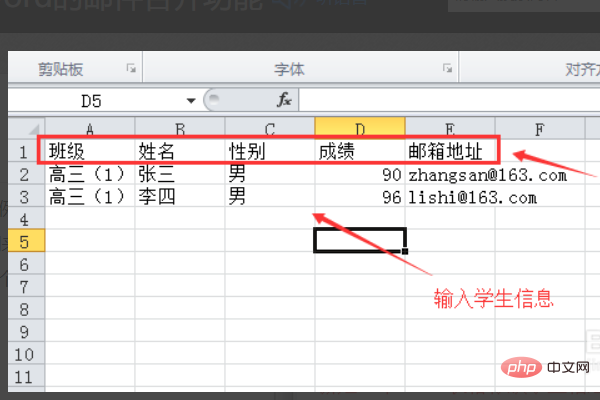This screenshot has height=400, width=600.
Task: Click the select-all corner of the sheet
Action: [25, 127]
